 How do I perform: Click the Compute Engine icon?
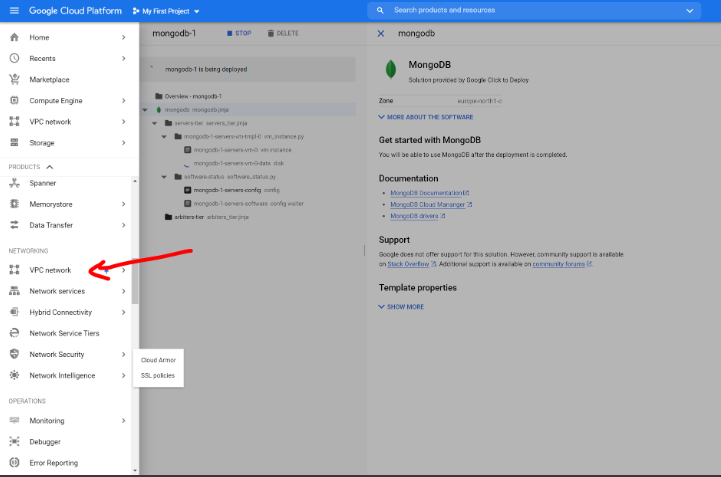tap(14, 100)
